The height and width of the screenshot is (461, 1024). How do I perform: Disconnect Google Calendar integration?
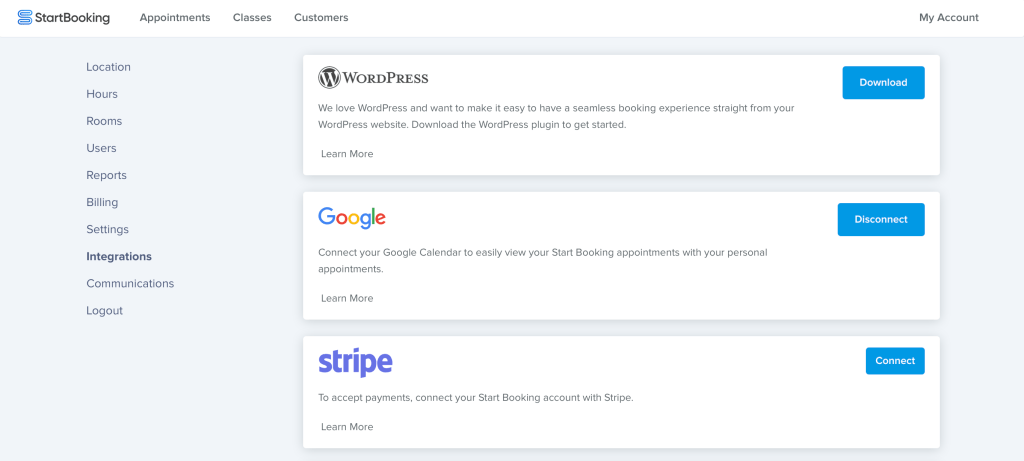click(881, 219)
